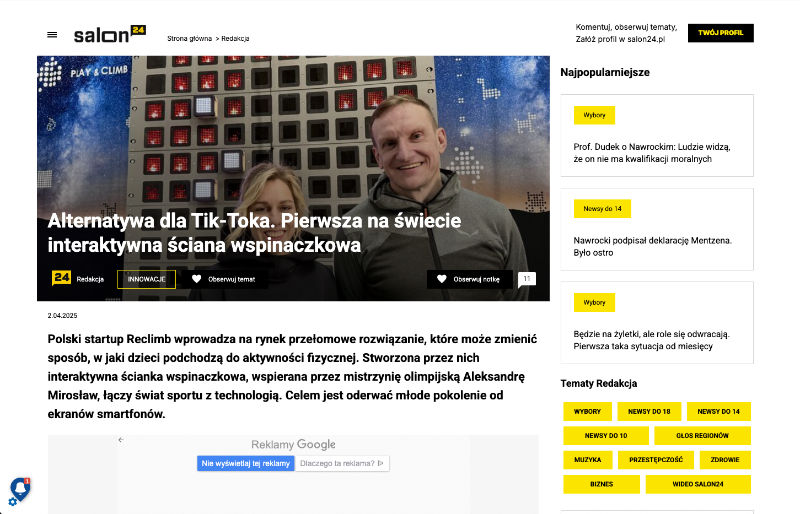The height and width of the screenshot is (514, 800).
Task: Click the ad back arrow
Action: coord(121,439)
